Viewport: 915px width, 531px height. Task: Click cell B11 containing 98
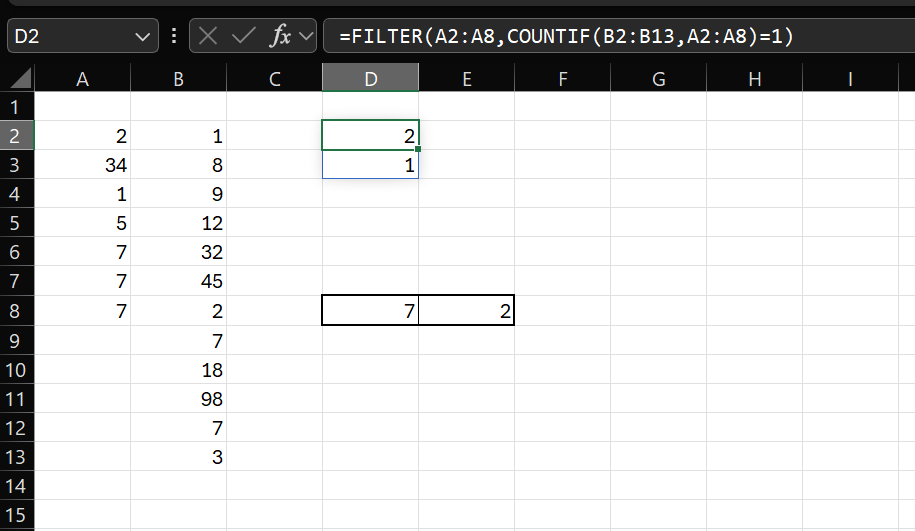[x=179, y=399]
